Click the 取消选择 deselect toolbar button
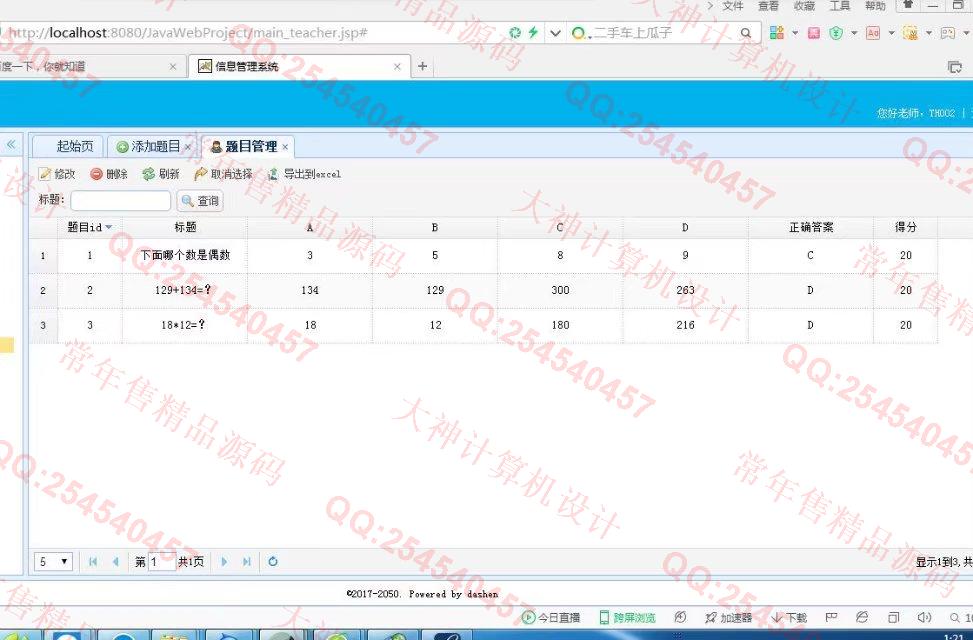This screenshot has height=640, width=973. [x=223, y=174]
